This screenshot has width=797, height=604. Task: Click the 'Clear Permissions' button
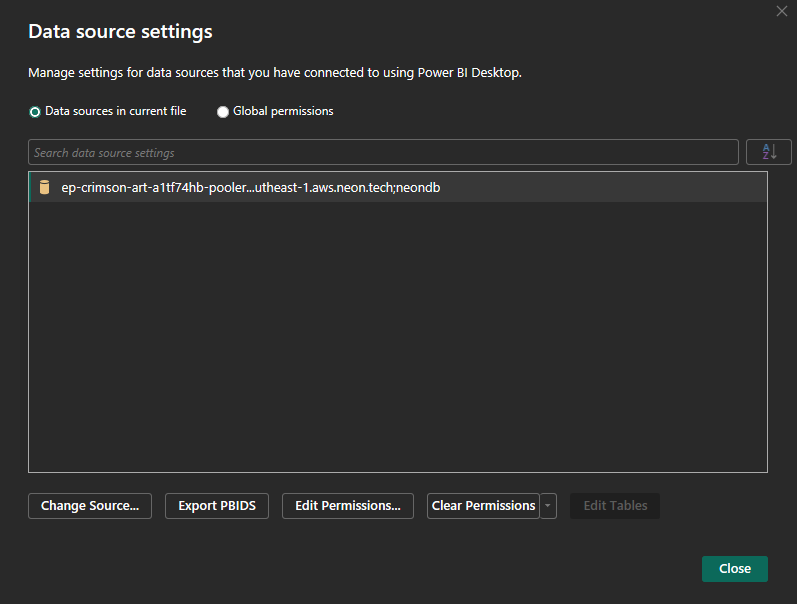483,506
